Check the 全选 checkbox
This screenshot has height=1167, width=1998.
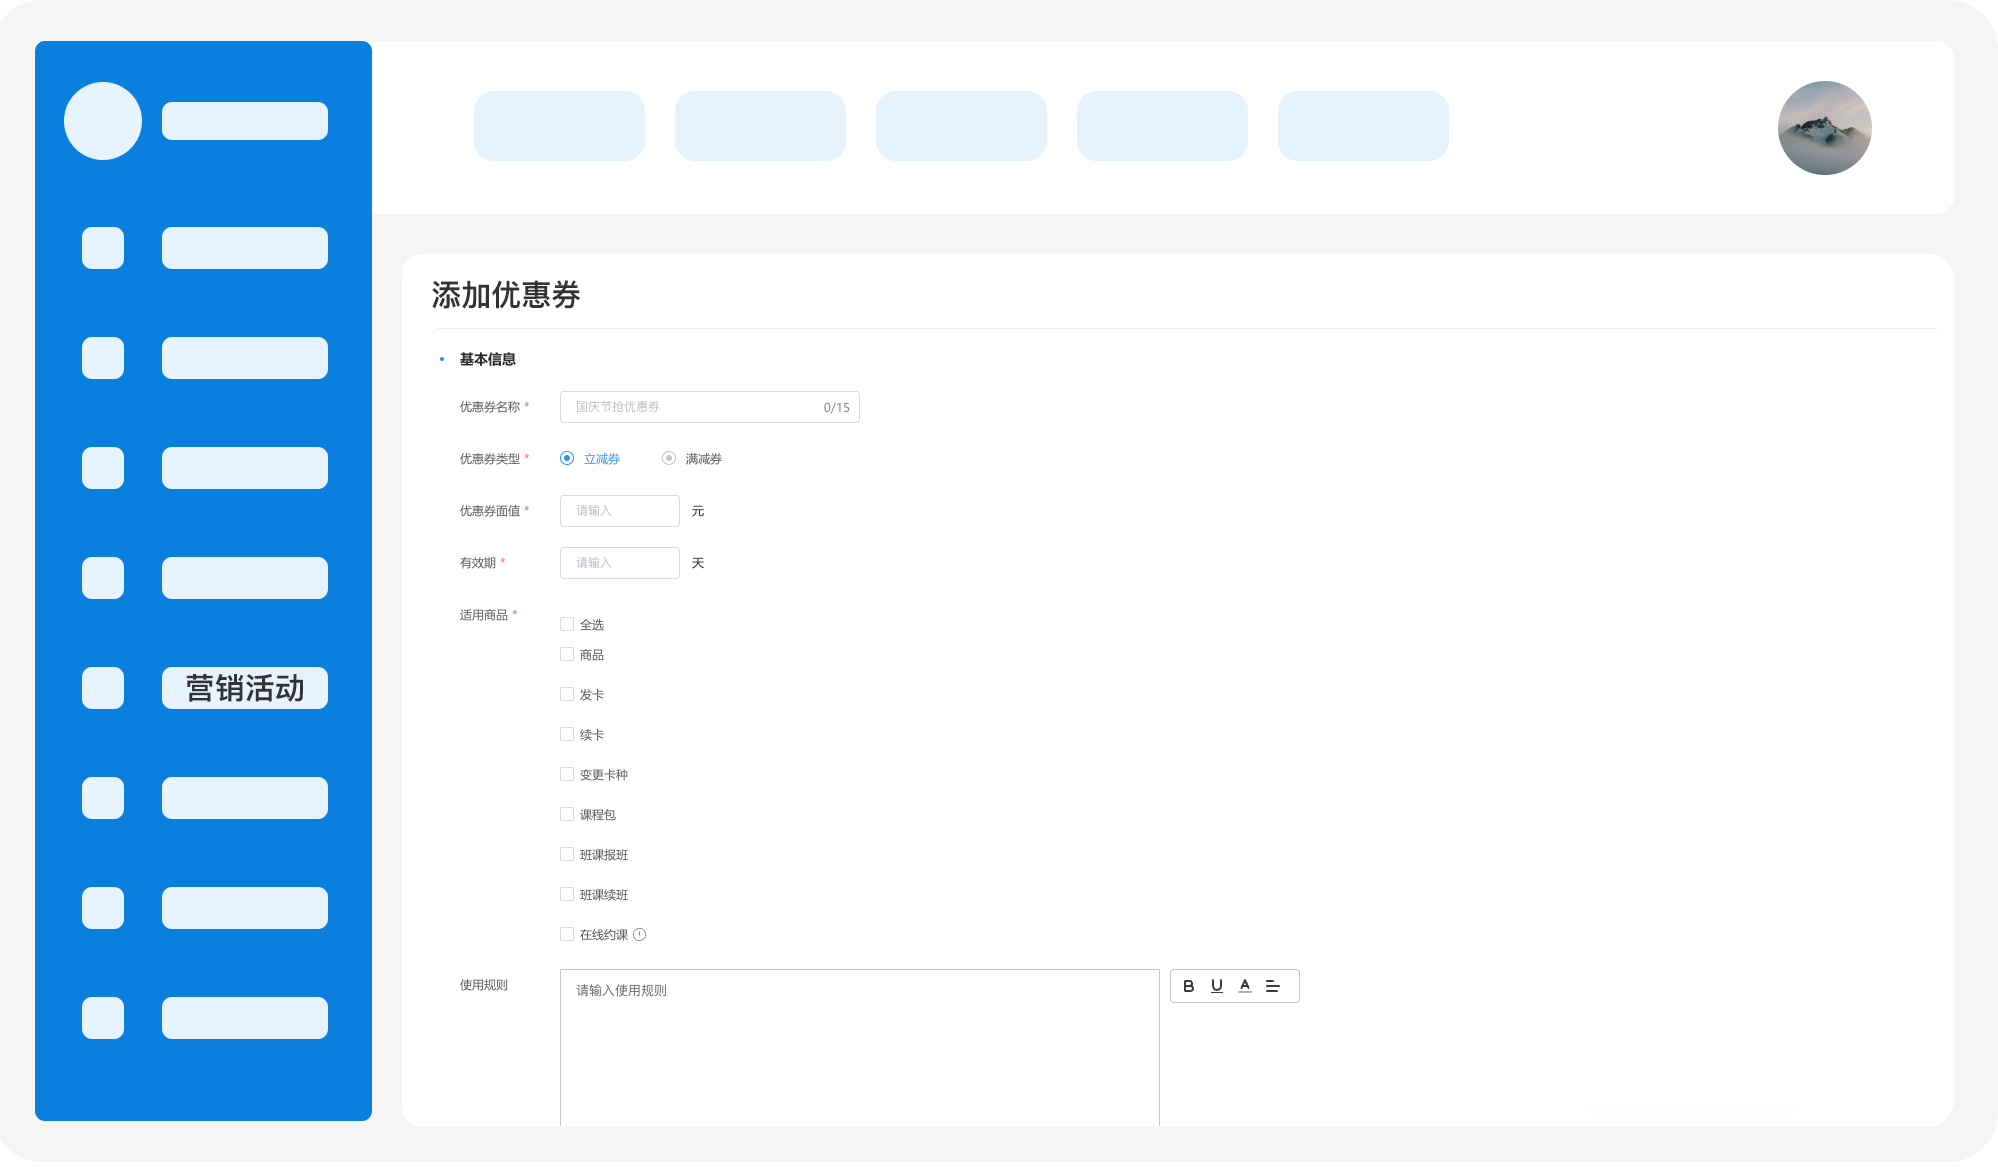pyautogui.click(x=567, y=624)
